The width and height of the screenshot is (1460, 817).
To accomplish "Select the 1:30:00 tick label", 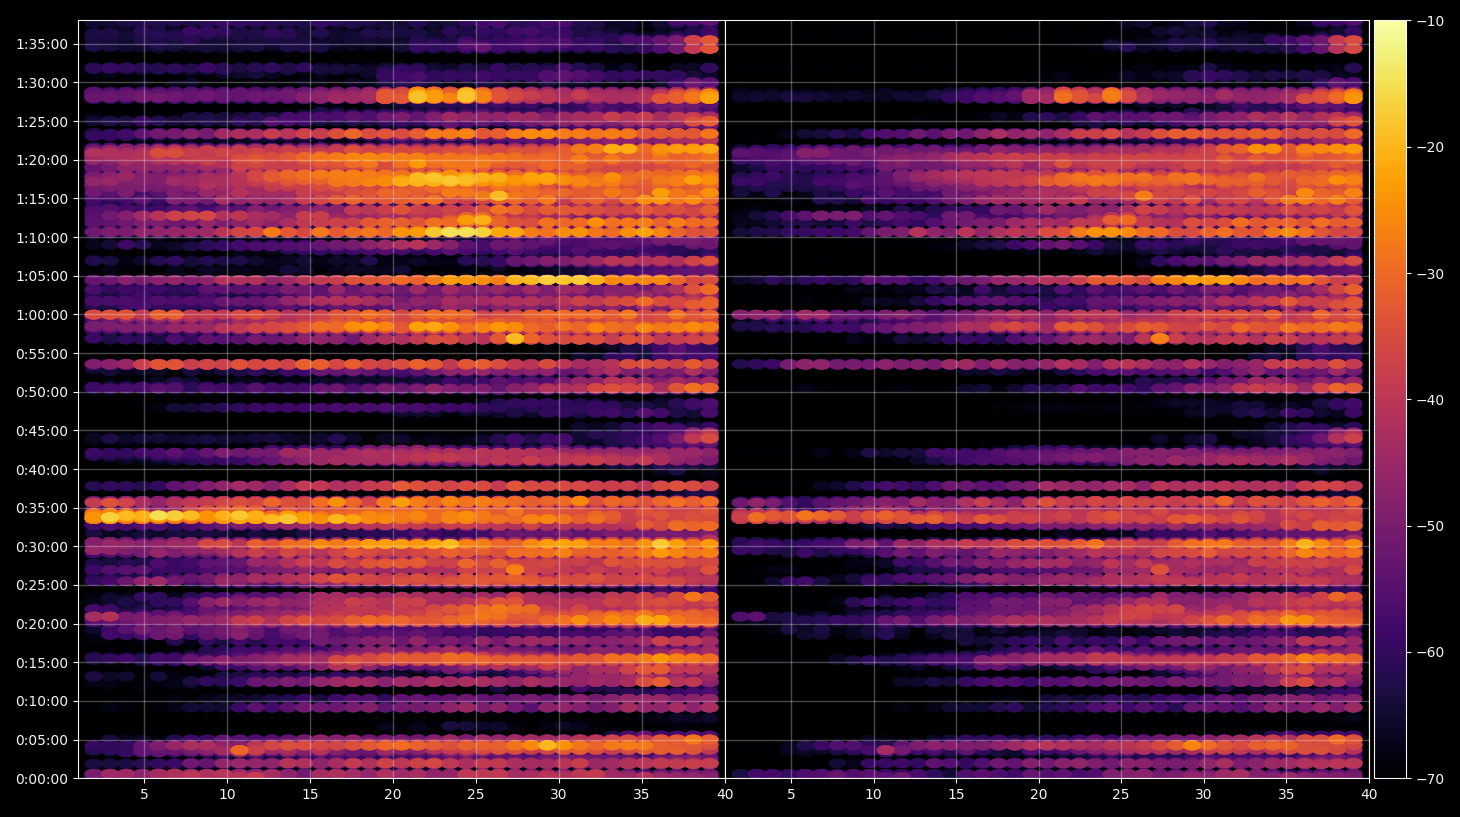I will 42,83.
